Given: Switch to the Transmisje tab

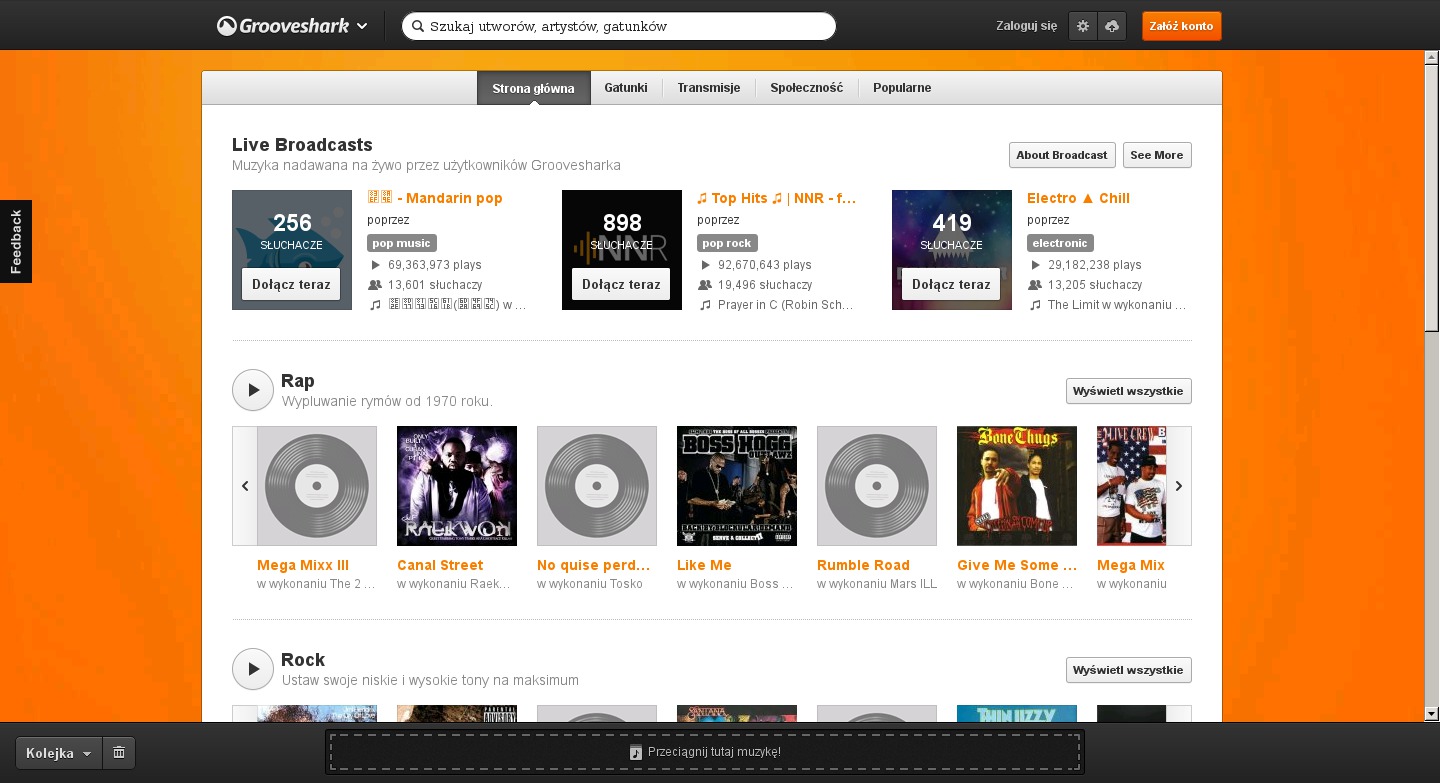Looking at the screenshot, I should coord(708,88).
